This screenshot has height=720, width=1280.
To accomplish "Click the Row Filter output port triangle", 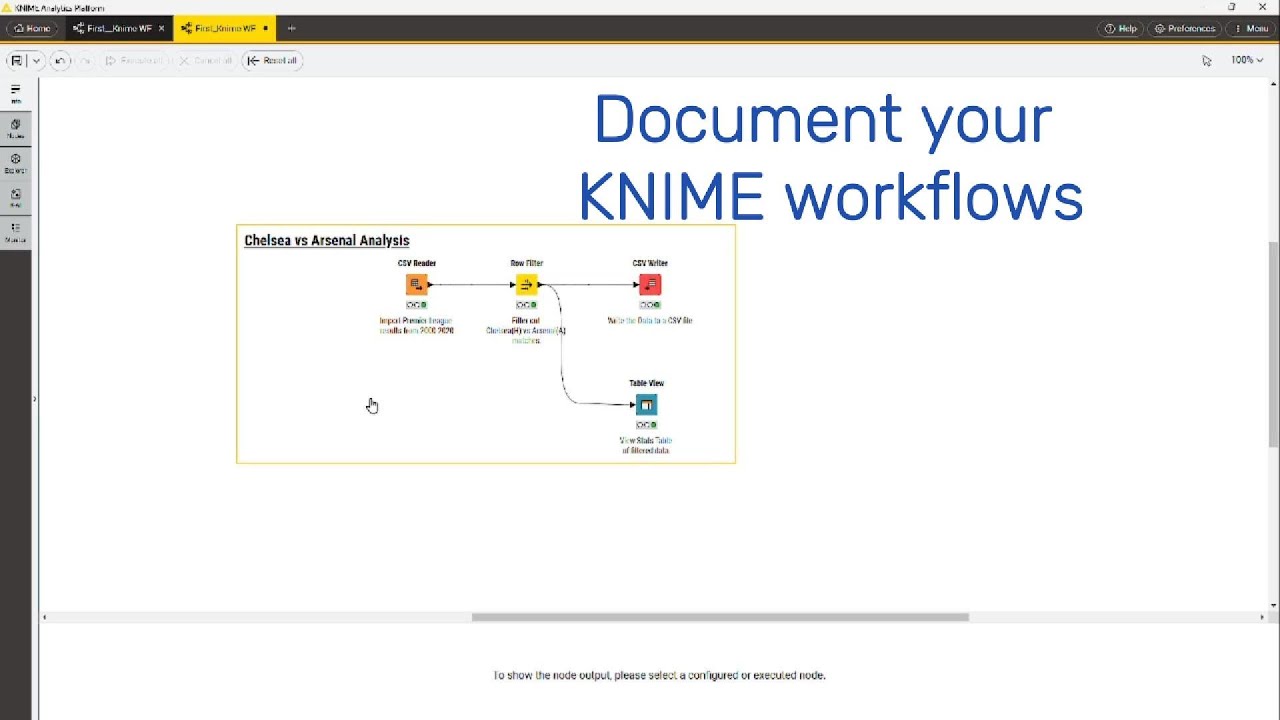I will coord(541,285).
